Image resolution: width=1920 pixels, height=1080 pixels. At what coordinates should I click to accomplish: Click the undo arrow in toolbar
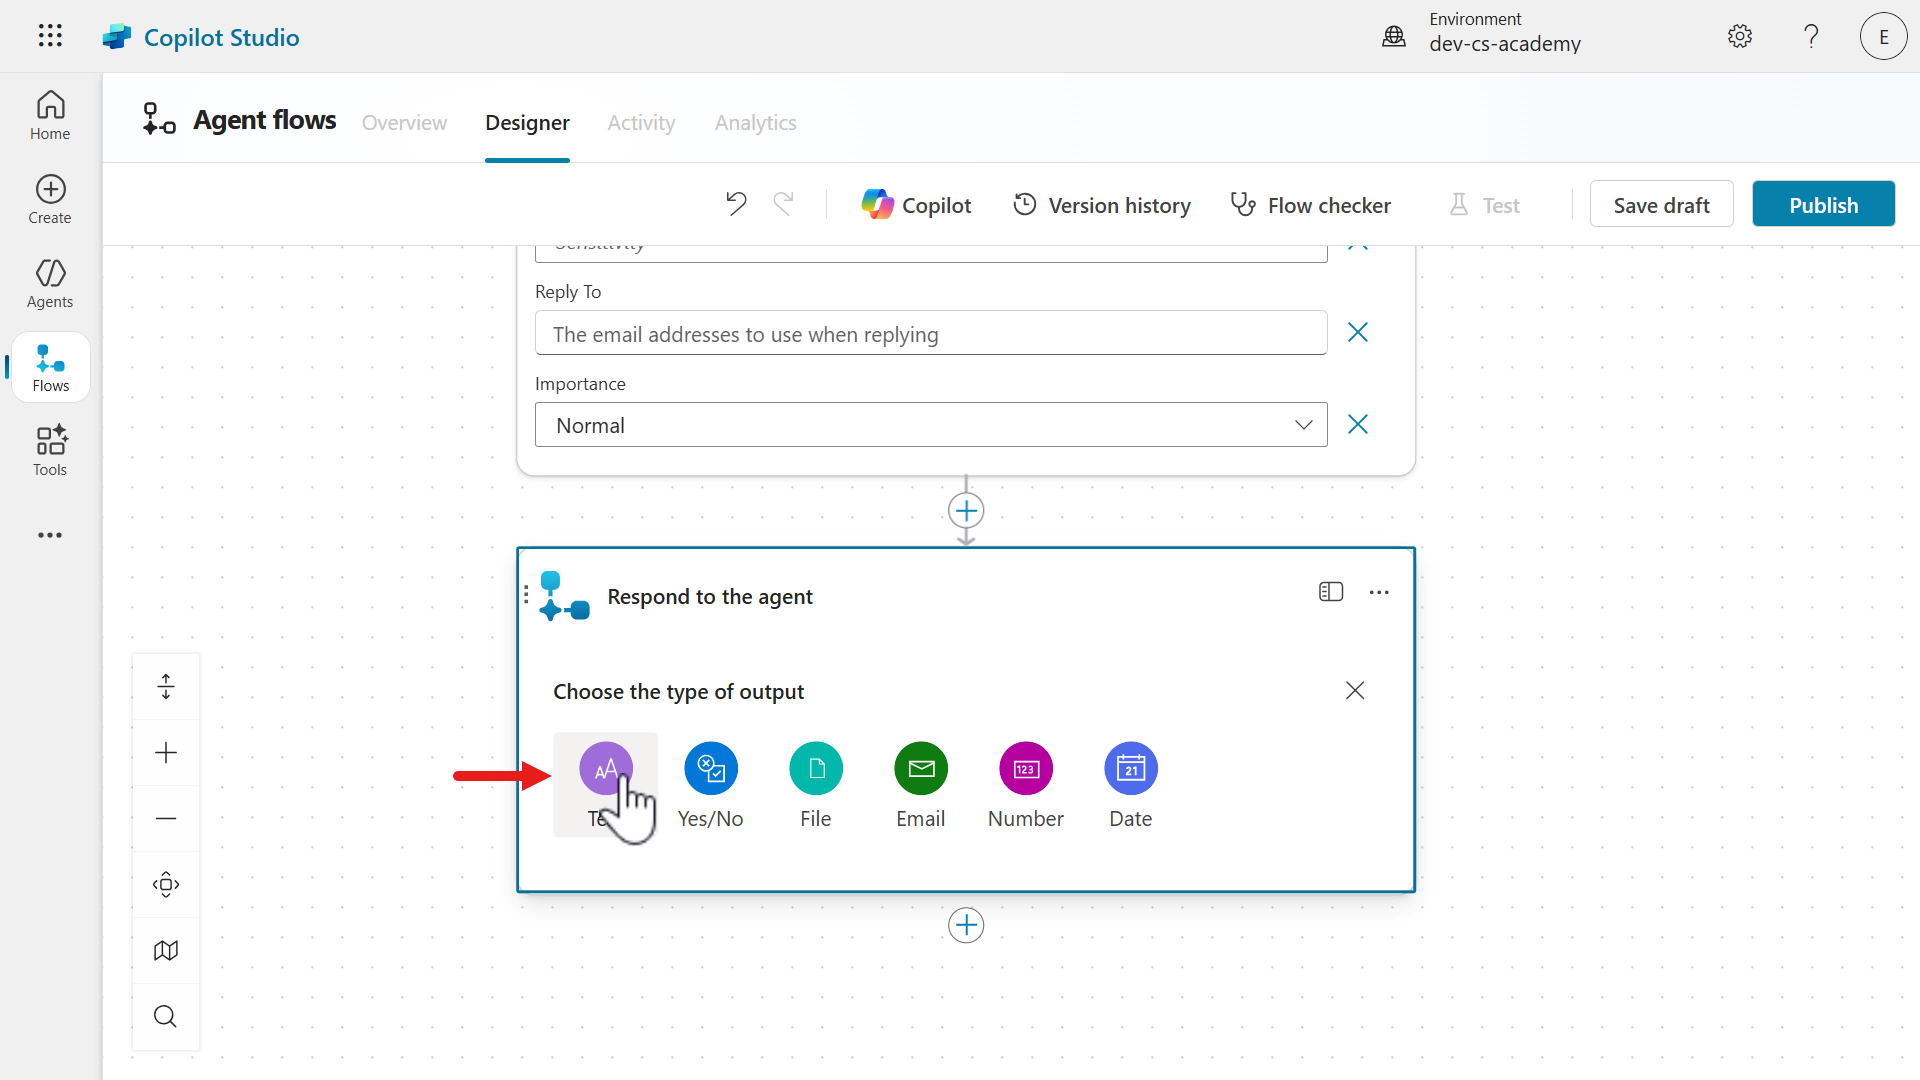pos(736,204)
